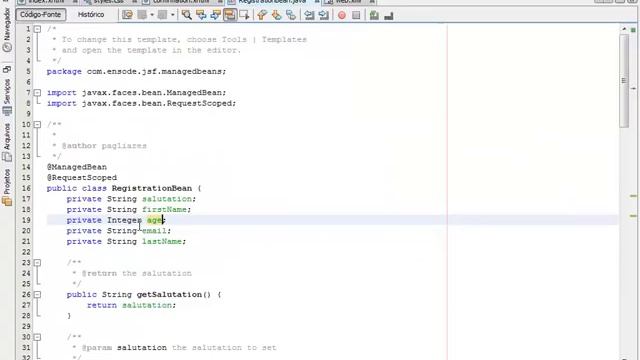This screenshot has width=640, height=360.
Task: Collapse the getSalutation method fold at line 26
Action: 37,294
